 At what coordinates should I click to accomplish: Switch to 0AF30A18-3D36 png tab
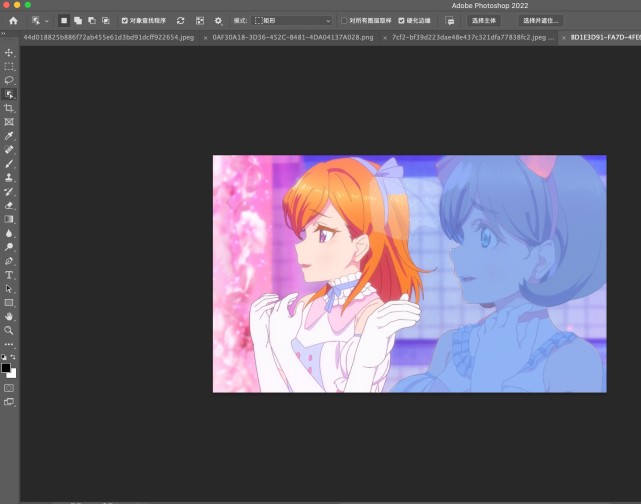293,37
